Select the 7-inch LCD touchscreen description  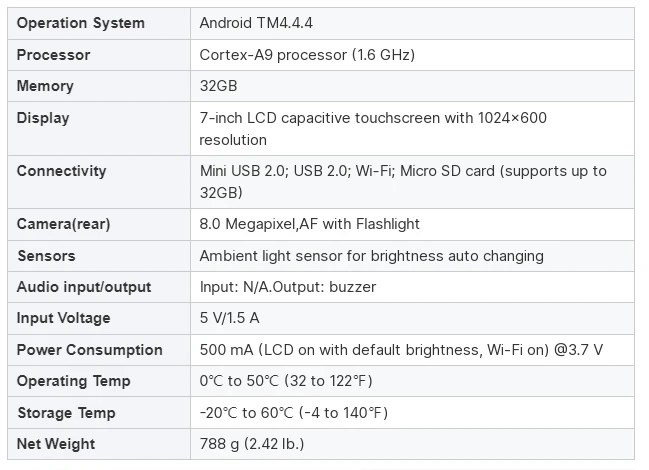pyautogui.click(x=373, y=129)
